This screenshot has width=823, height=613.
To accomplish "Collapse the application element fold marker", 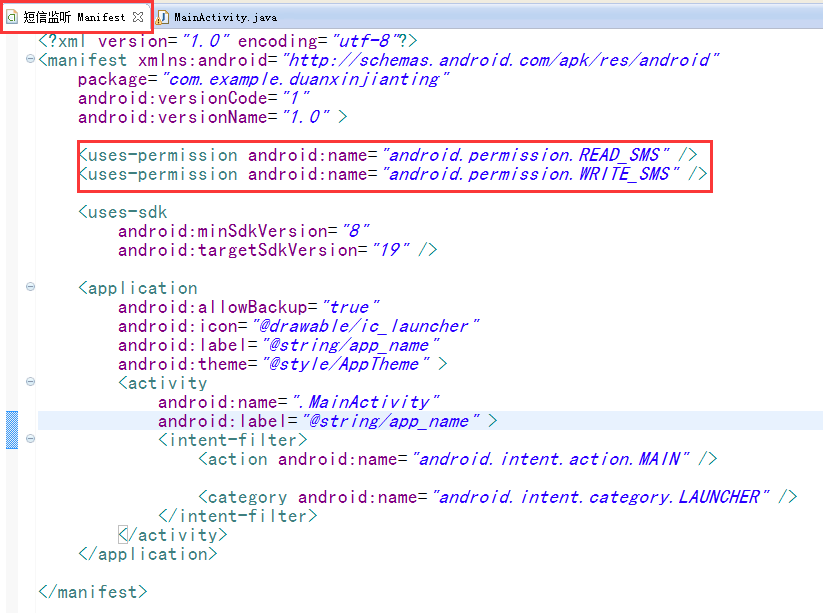I will pos(30,287).
